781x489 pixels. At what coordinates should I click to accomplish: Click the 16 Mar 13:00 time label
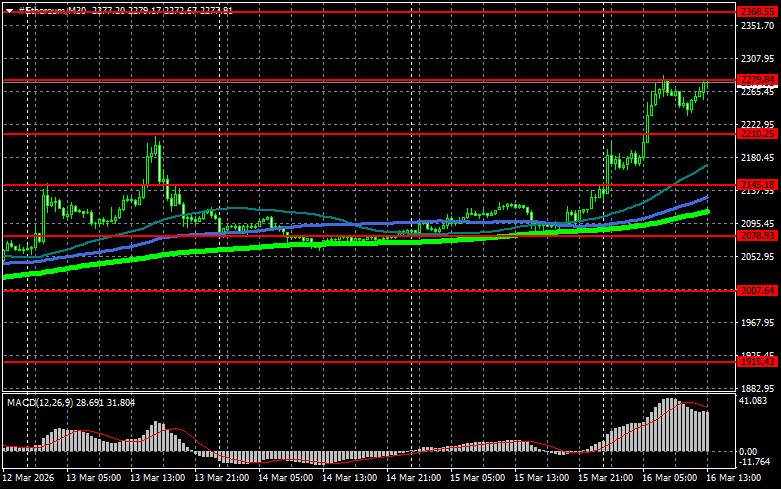coord(734,478)
